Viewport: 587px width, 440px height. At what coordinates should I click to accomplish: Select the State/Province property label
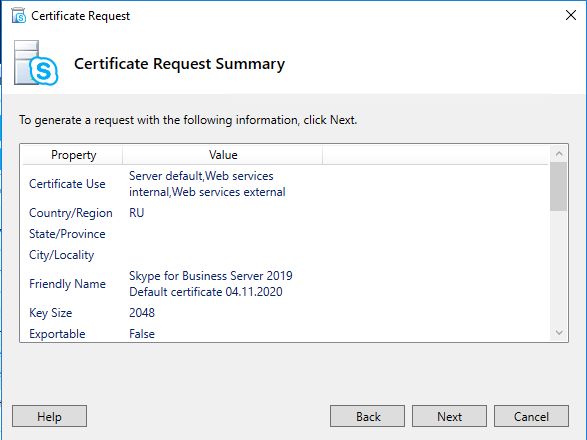tap(67, 234)
